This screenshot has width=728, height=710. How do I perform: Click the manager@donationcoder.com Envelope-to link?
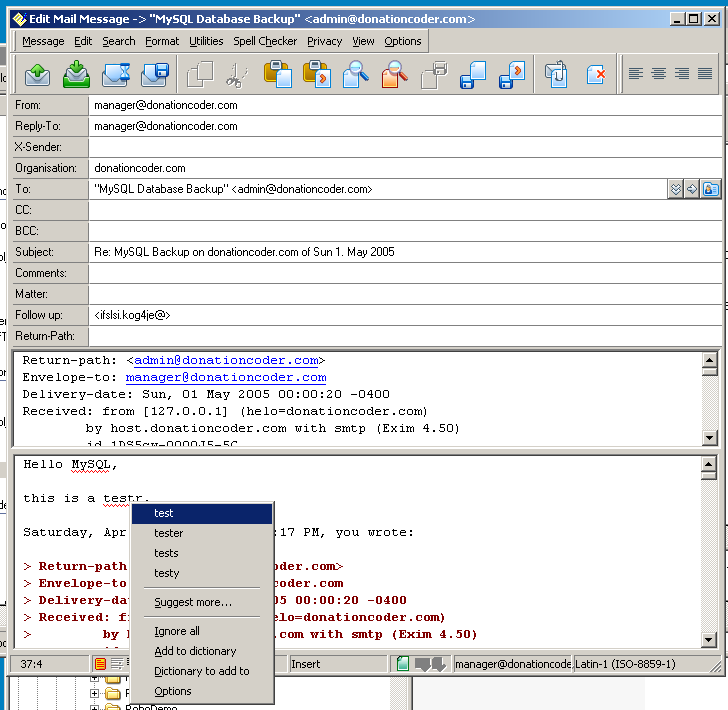(x=226, y=378)
